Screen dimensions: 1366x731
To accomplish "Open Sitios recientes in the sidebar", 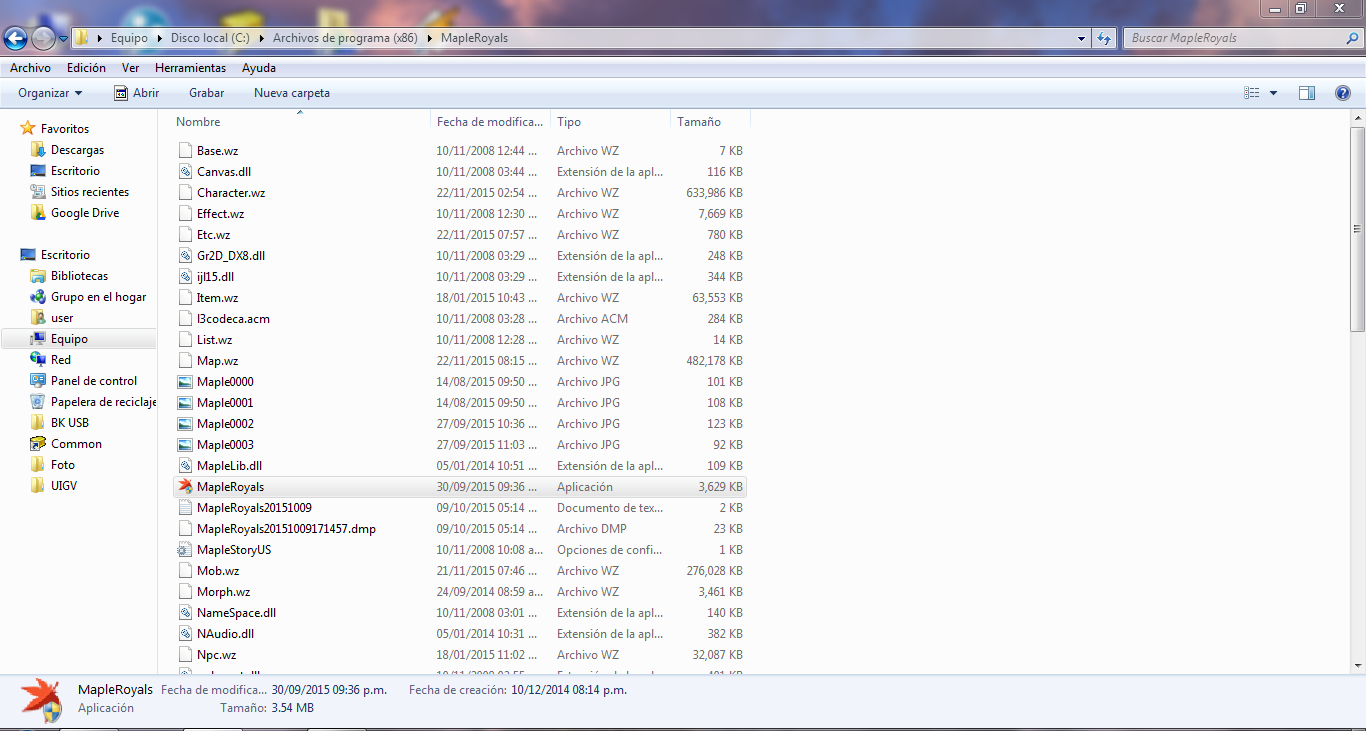I will [90, 192].
